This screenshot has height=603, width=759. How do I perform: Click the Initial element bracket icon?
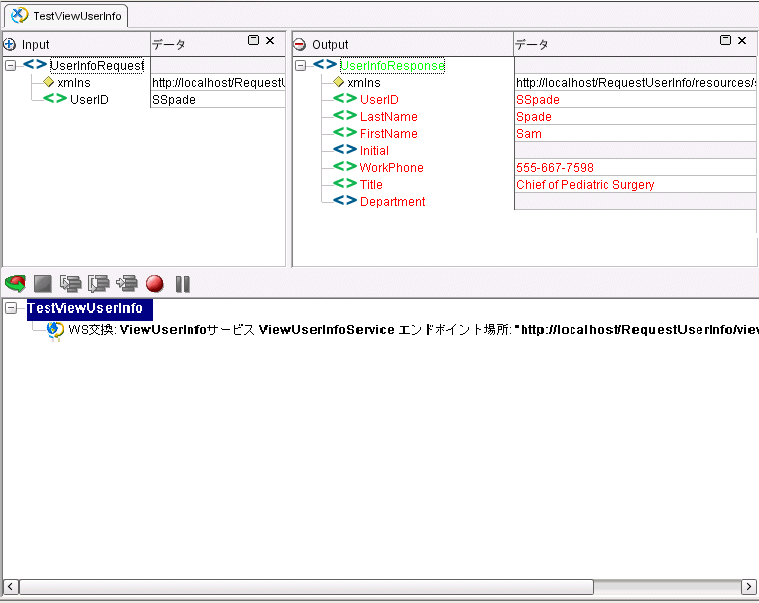[345, 150]
